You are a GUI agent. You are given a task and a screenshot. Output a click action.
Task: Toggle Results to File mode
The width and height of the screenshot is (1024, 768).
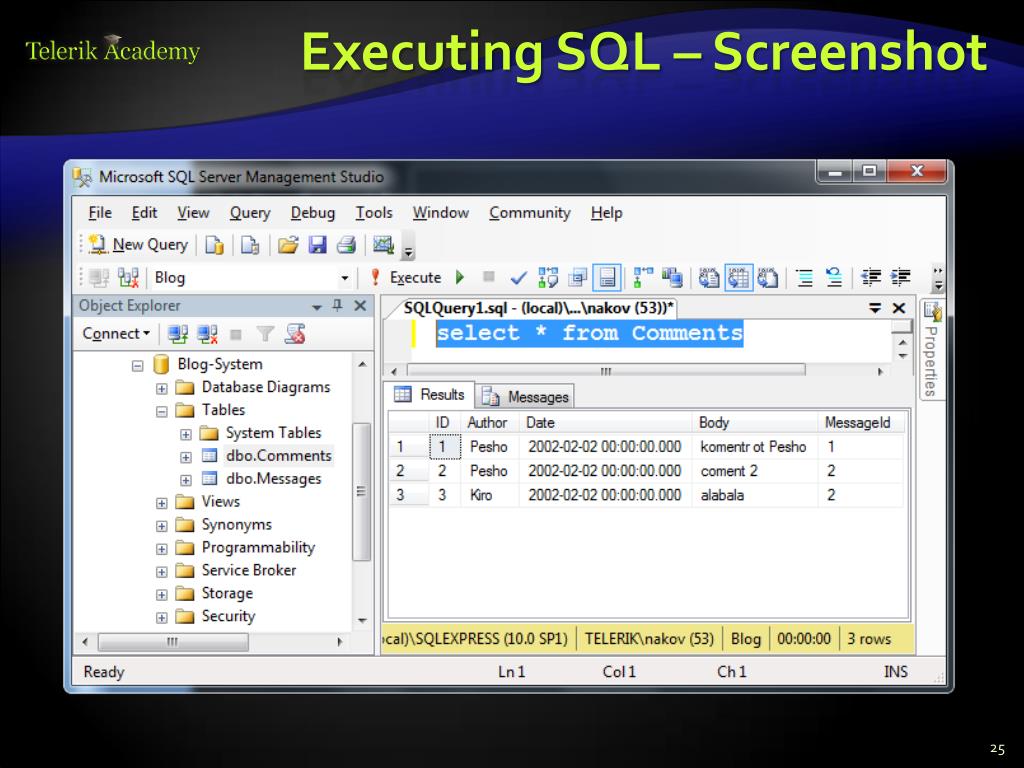click(768, 278)
